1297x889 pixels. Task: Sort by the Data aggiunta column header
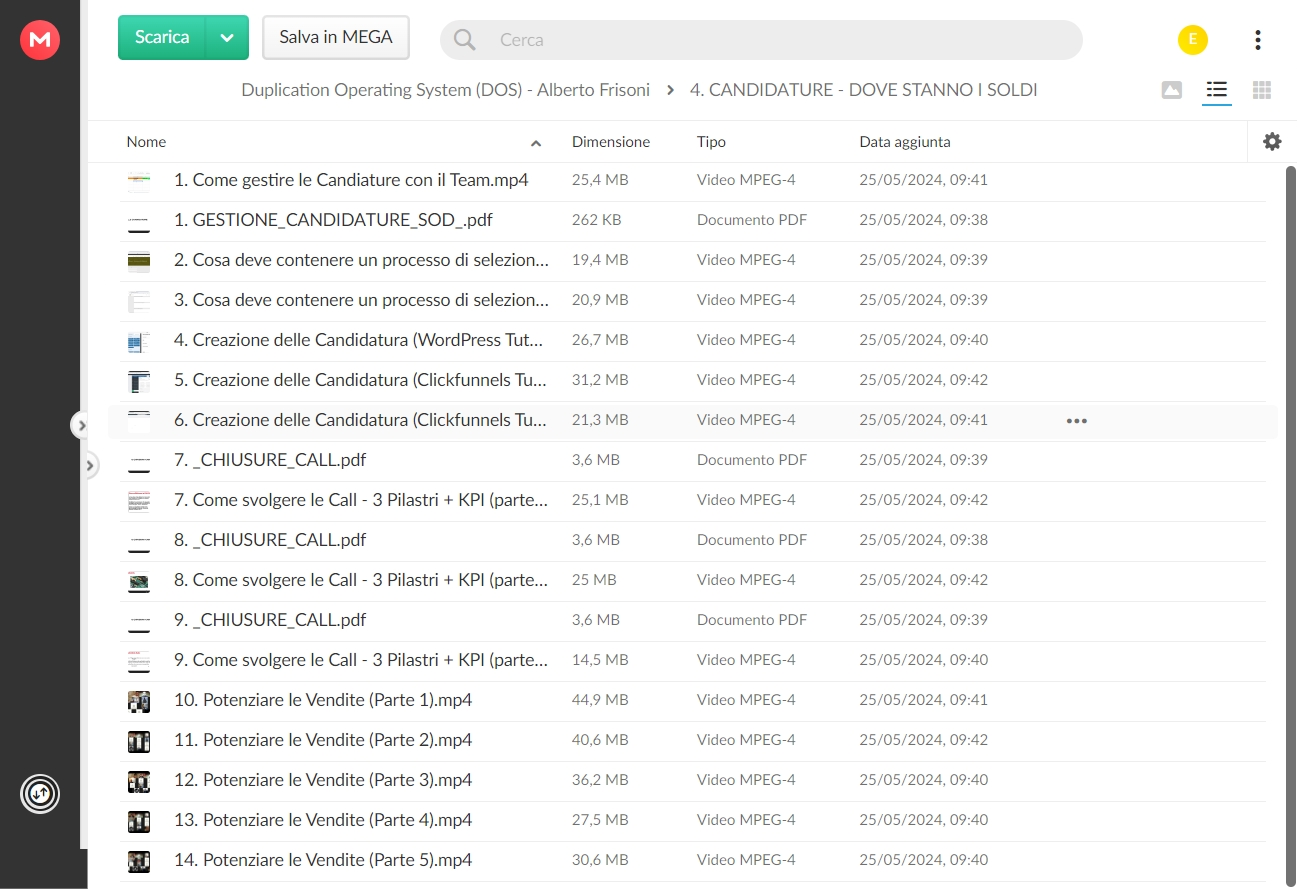click(905, 142)
